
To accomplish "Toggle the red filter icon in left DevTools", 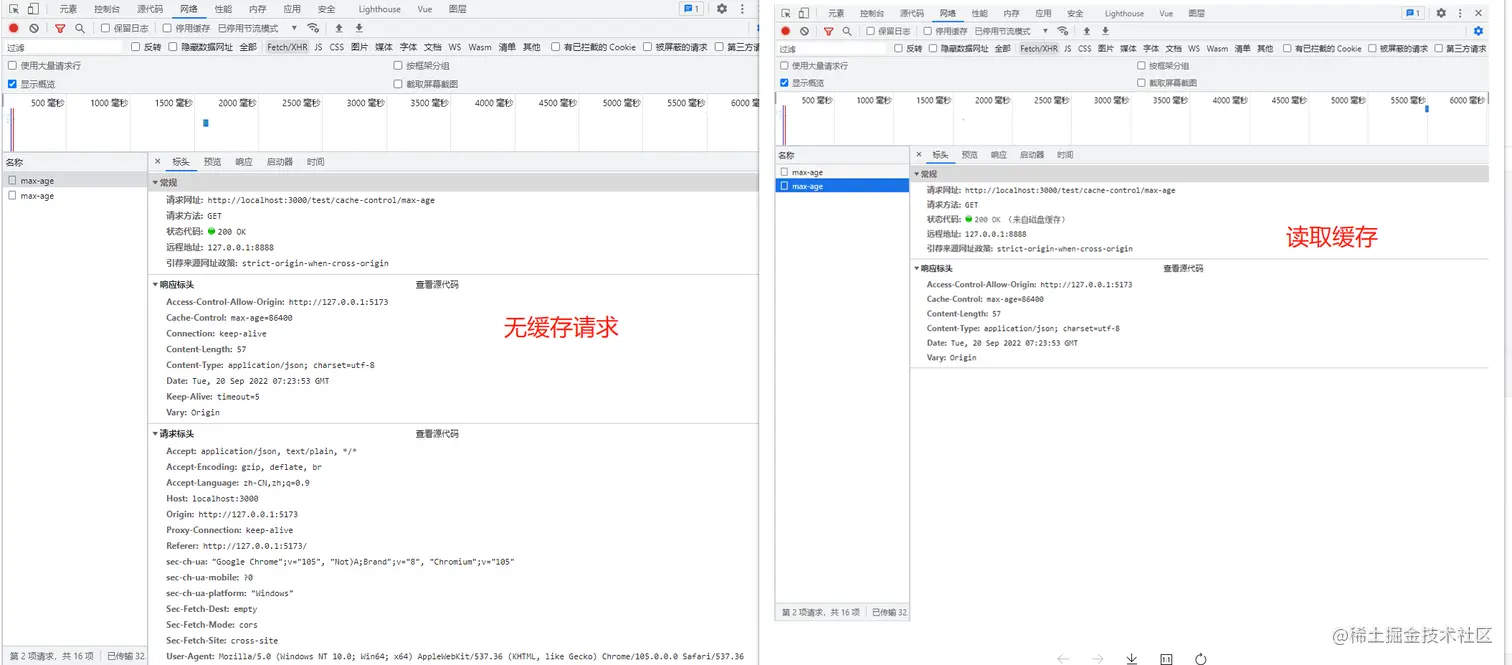I will point(60,29).
